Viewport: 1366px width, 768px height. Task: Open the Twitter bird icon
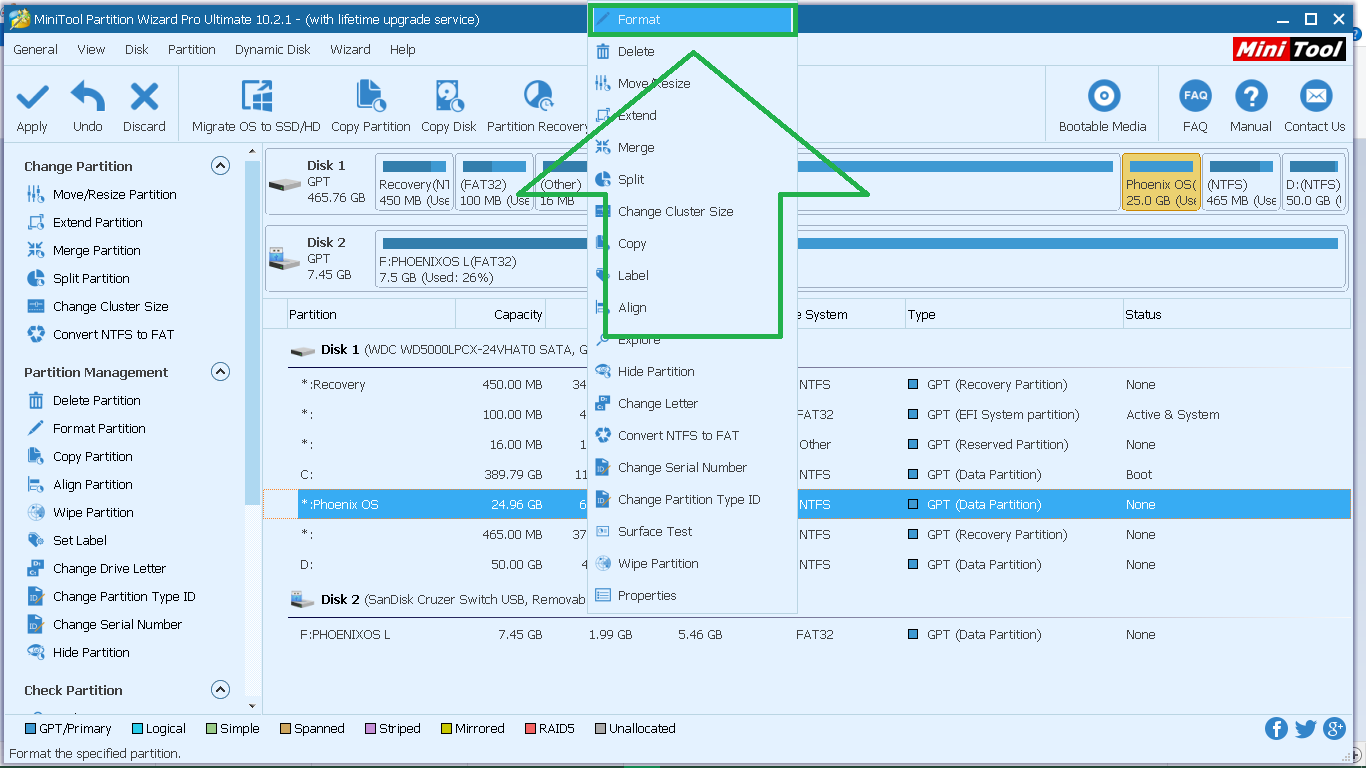coord(1305,728)
